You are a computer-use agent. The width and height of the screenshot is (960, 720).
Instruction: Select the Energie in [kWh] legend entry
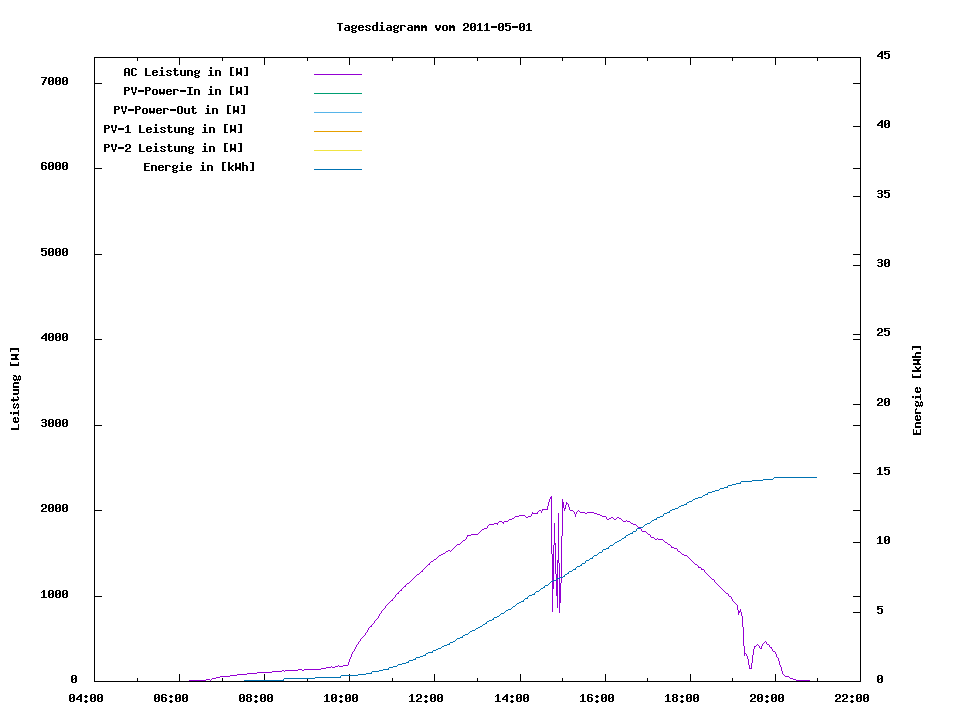tap(199, 167)
